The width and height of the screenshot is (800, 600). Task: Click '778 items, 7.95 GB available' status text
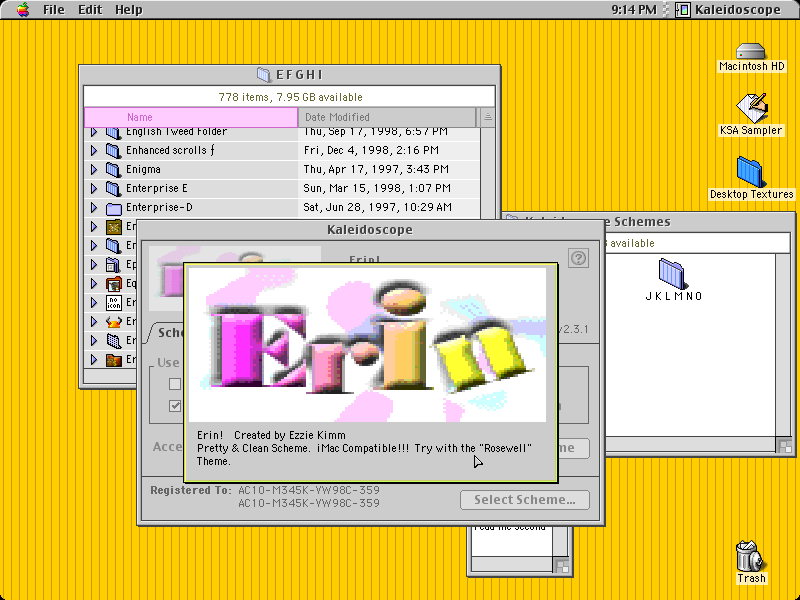click(x=290, y=97)
